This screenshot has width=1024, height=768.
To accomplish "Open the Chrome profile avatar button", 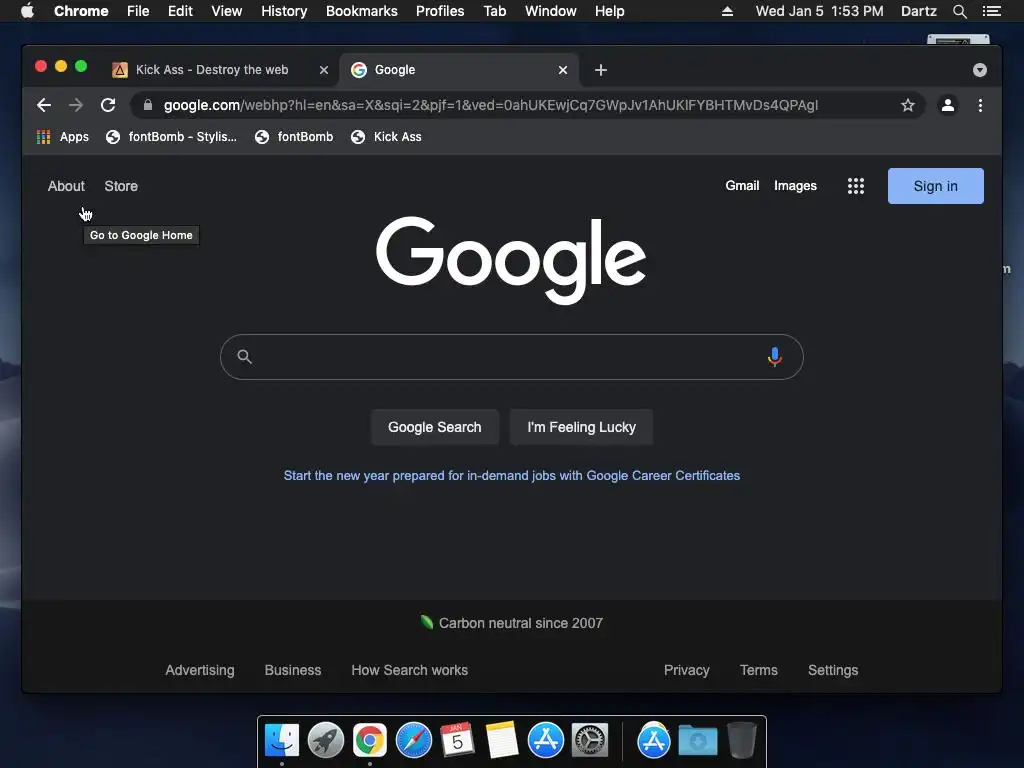I will [948, 105].
